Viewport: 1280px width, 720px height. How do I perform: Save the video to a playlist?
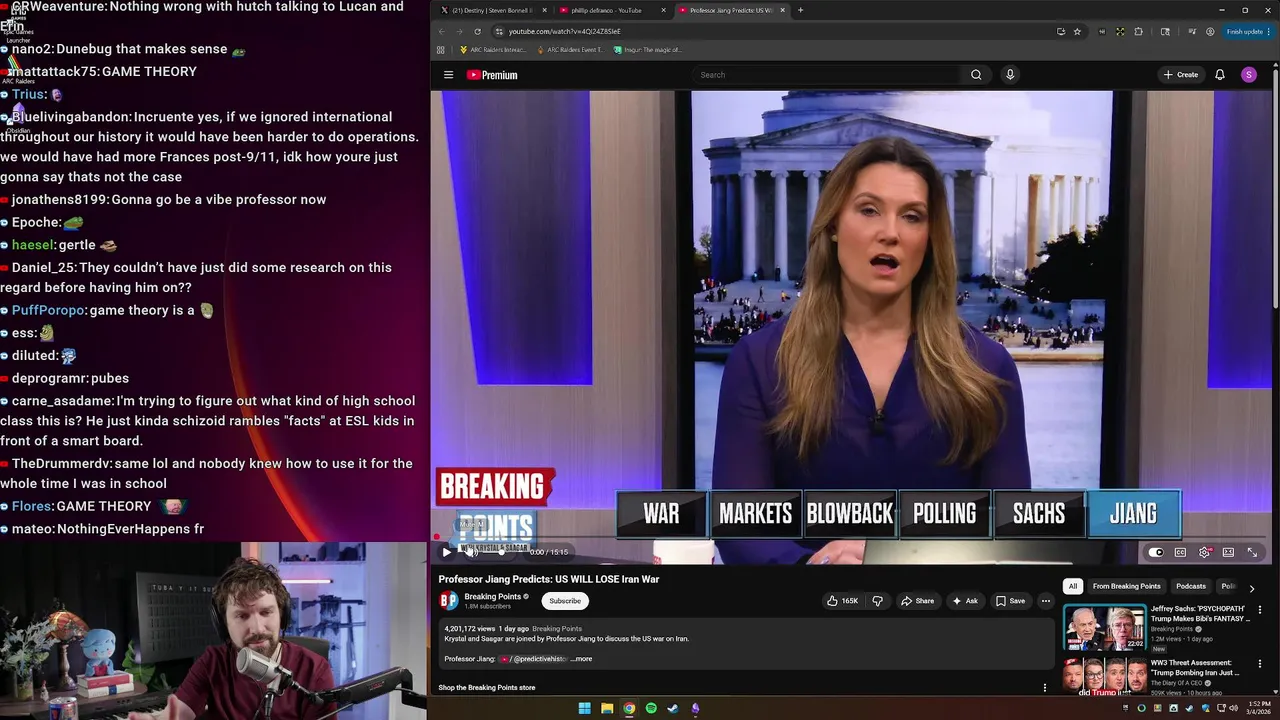(x=1010, y=601)
